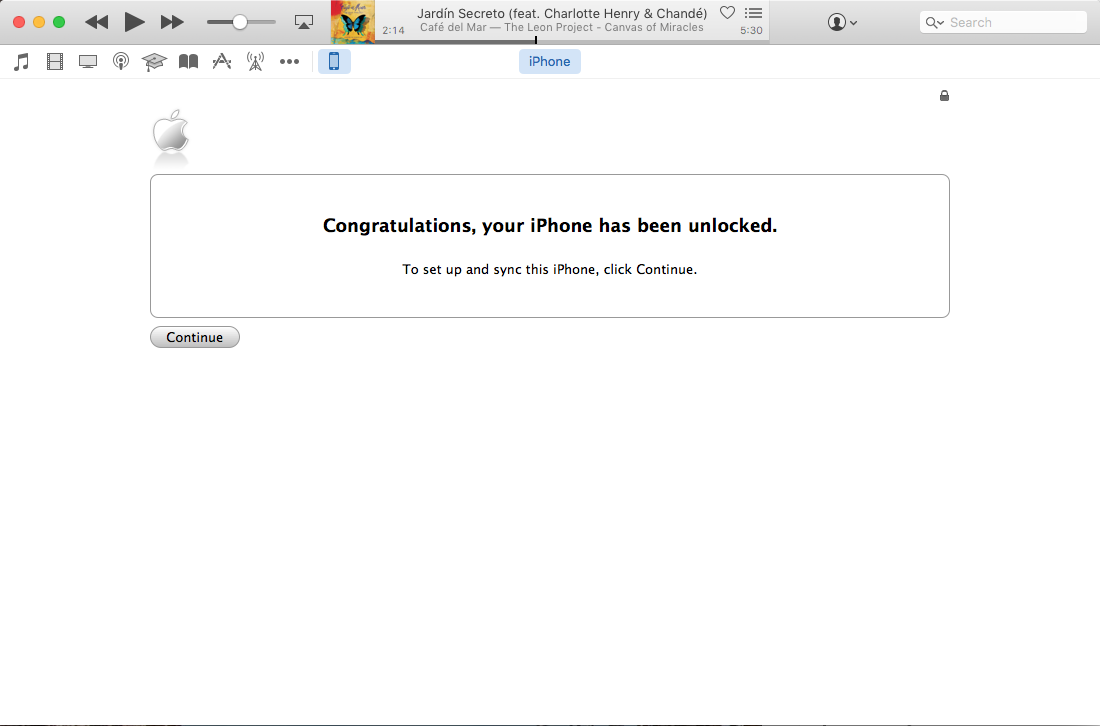Adjust the volume slider knob
The height and width of the screenshot is (726, 1100).
click(240, 22)
